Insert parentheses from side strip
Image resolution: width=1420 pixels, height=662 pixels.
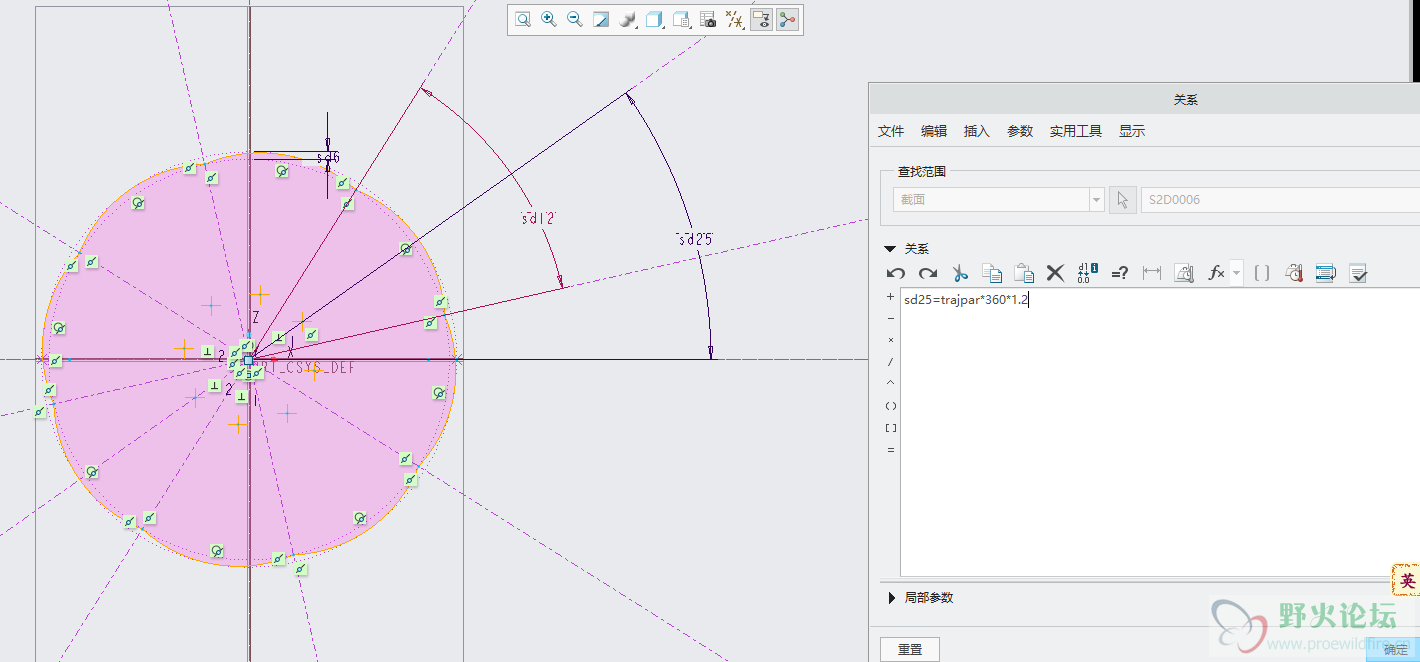pyautogui.click(x=891, y=406)
